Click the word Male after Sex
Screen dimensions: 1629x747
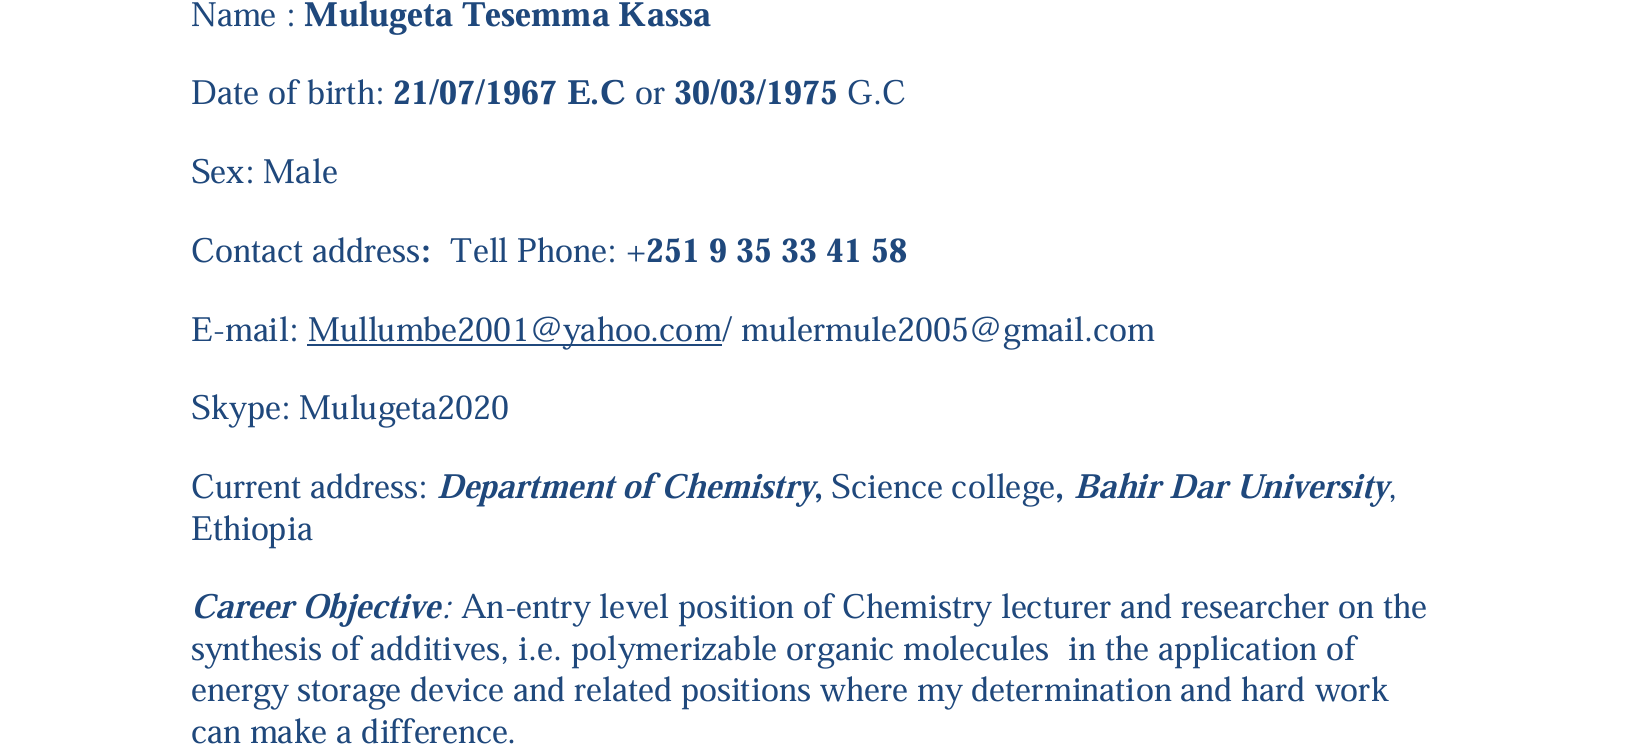click(300, 173)
